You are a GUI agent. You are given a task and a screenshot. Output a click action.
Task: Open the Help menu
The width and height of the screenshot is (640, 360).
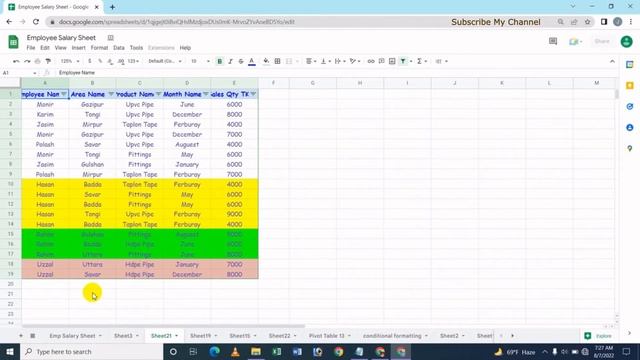[x=185, y=48]
